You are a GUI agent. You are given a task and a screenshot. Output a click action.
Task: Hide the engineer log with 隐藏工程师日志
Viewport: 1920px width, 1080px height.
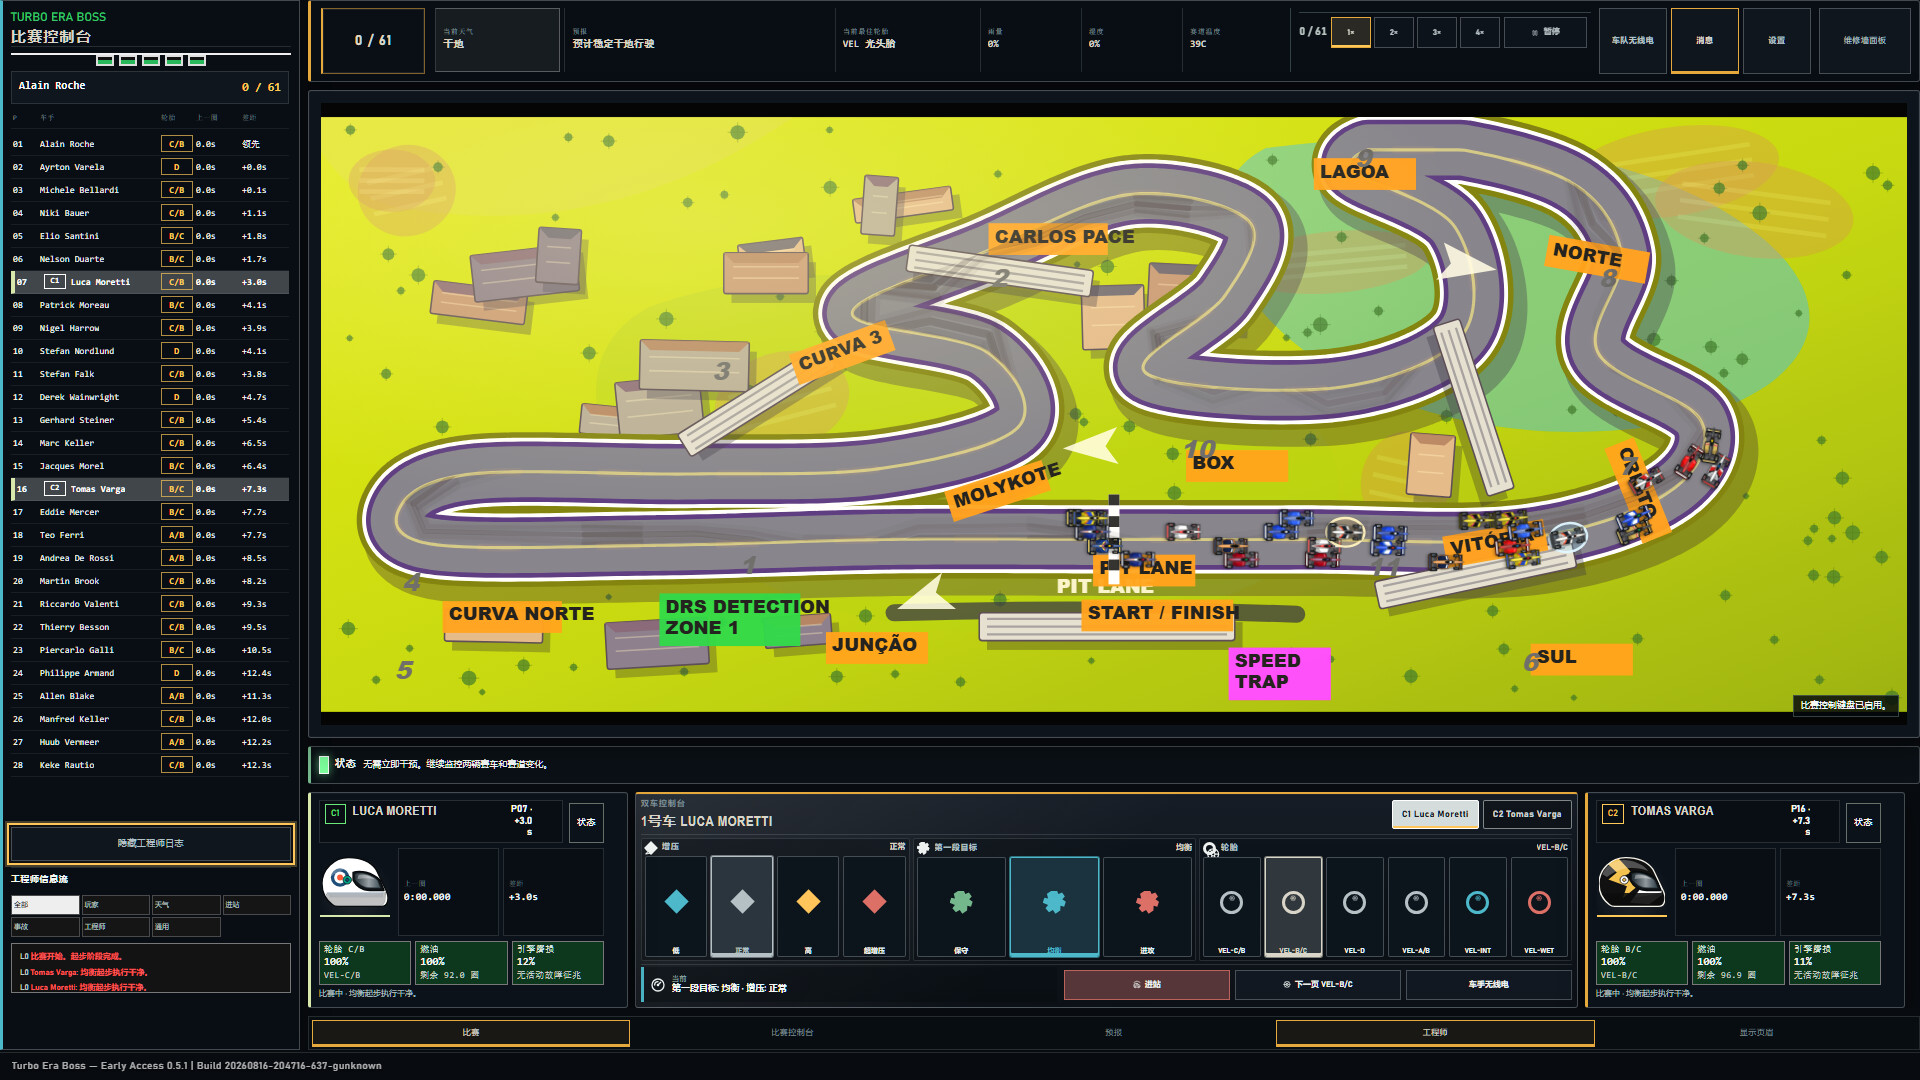coord(151,844)
